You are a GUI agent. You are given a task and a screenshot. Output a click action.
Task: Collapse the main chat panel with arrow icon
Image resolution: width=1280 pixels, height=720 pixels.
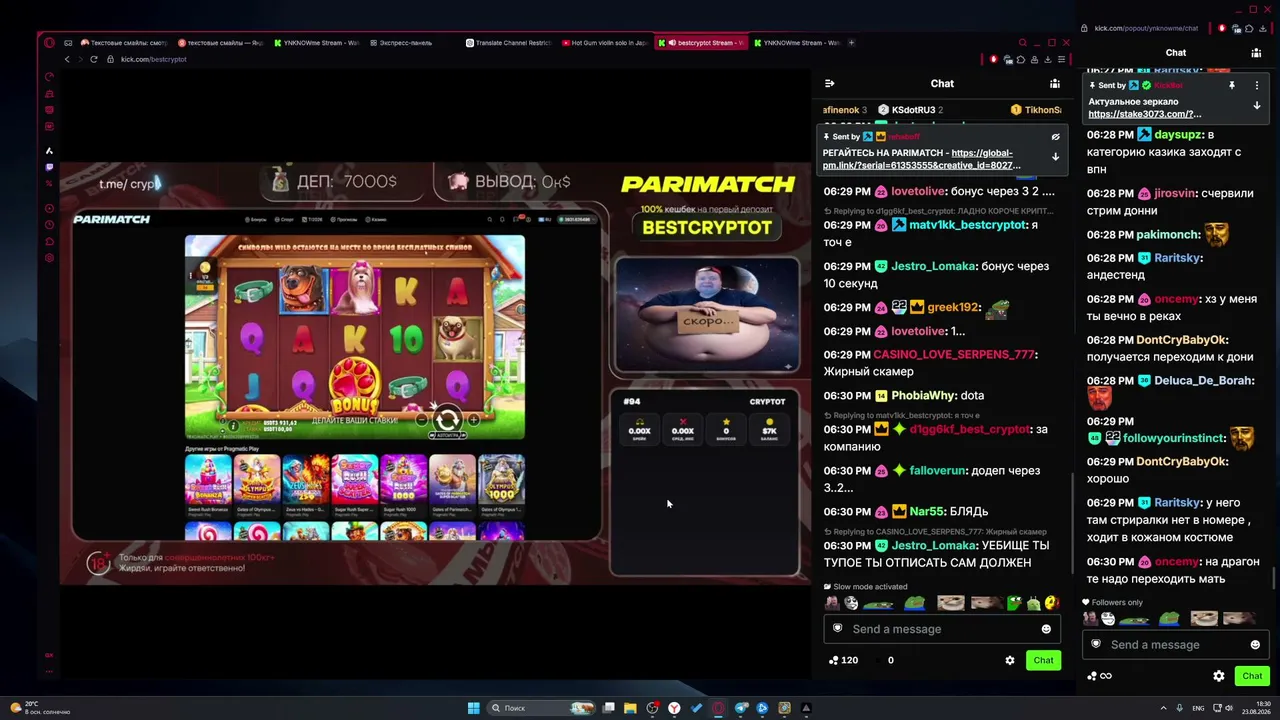click(829, 84)
